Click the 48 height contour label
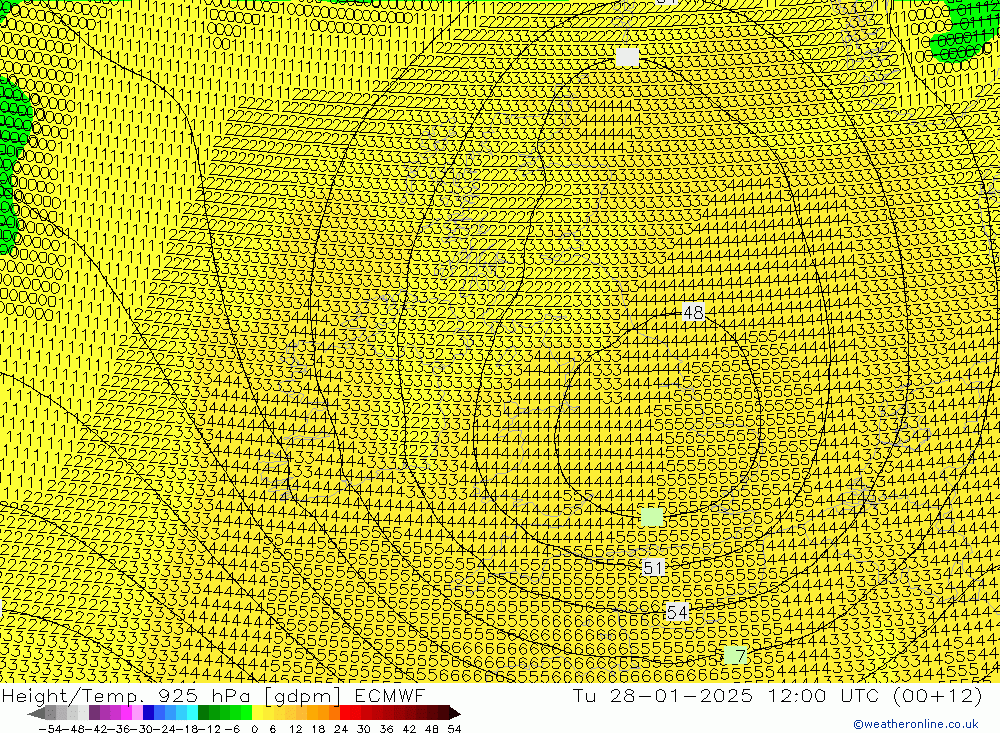The image size is (1000, 733). [x=693, y=313]
